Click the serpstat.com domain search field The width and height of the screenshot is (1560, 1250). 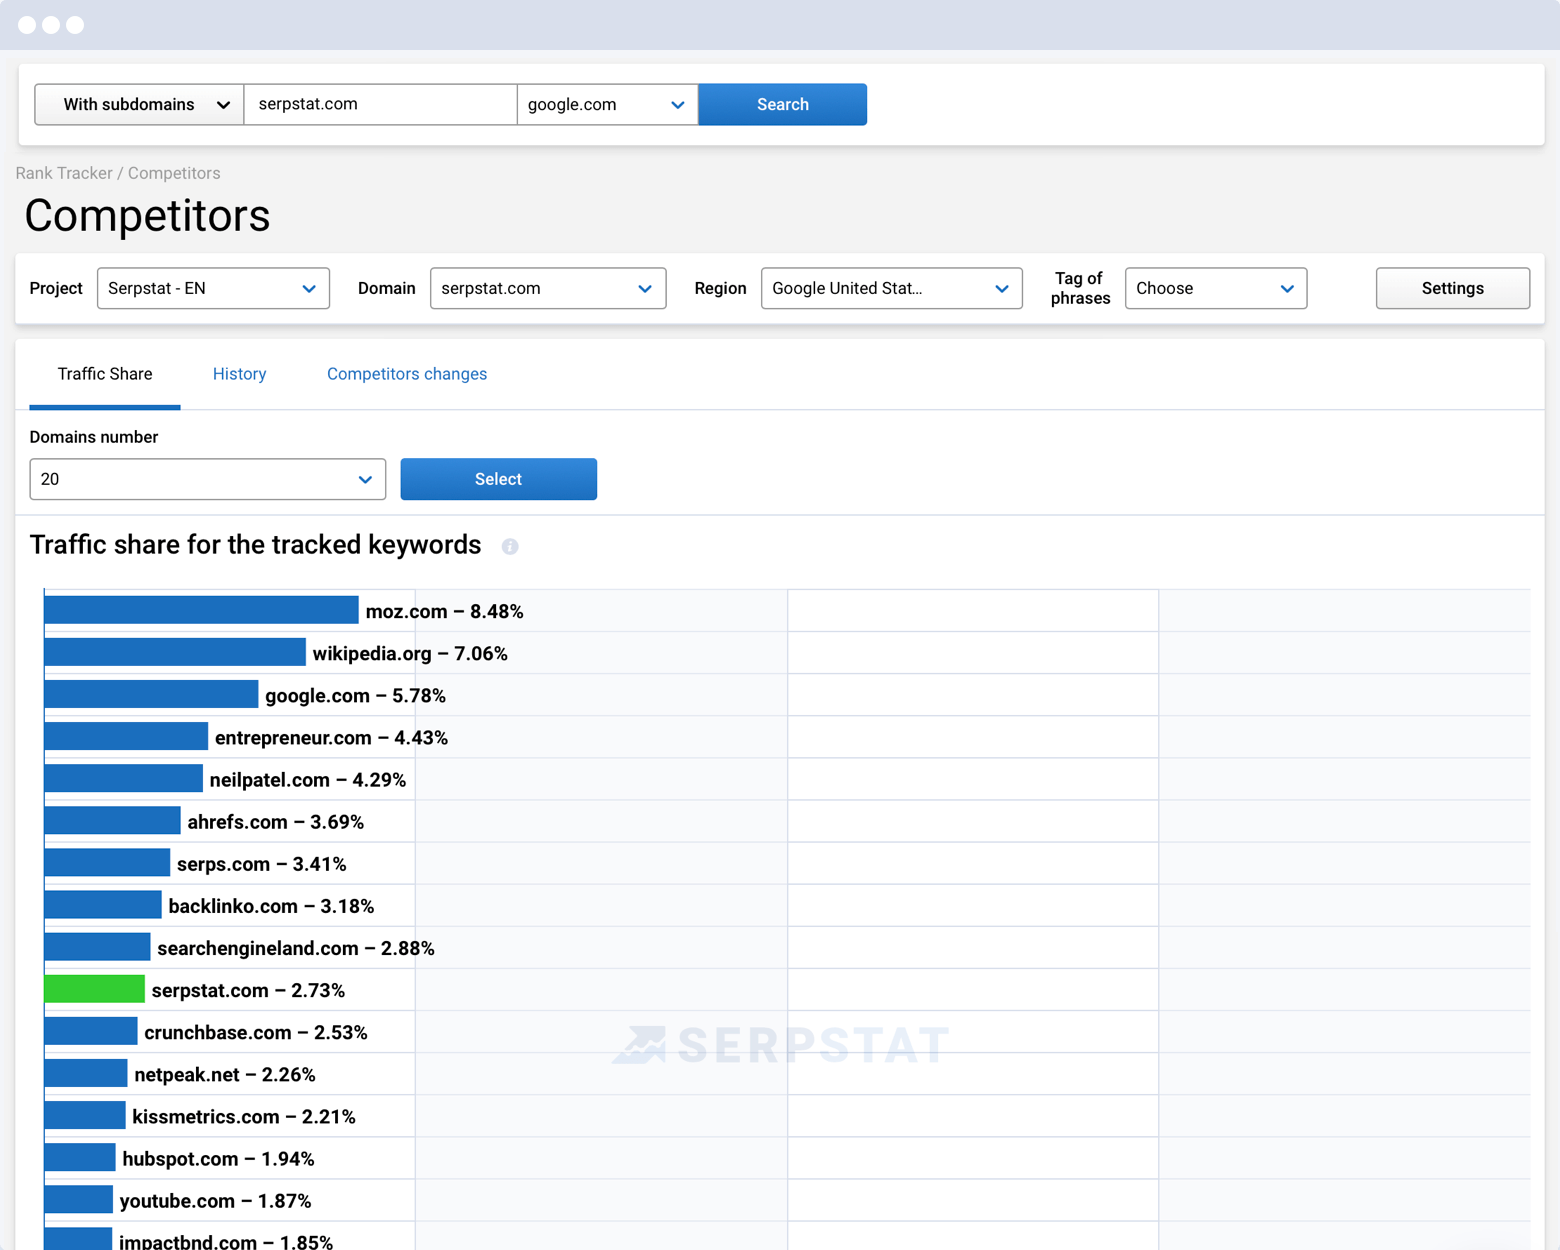tap(380, 105)
